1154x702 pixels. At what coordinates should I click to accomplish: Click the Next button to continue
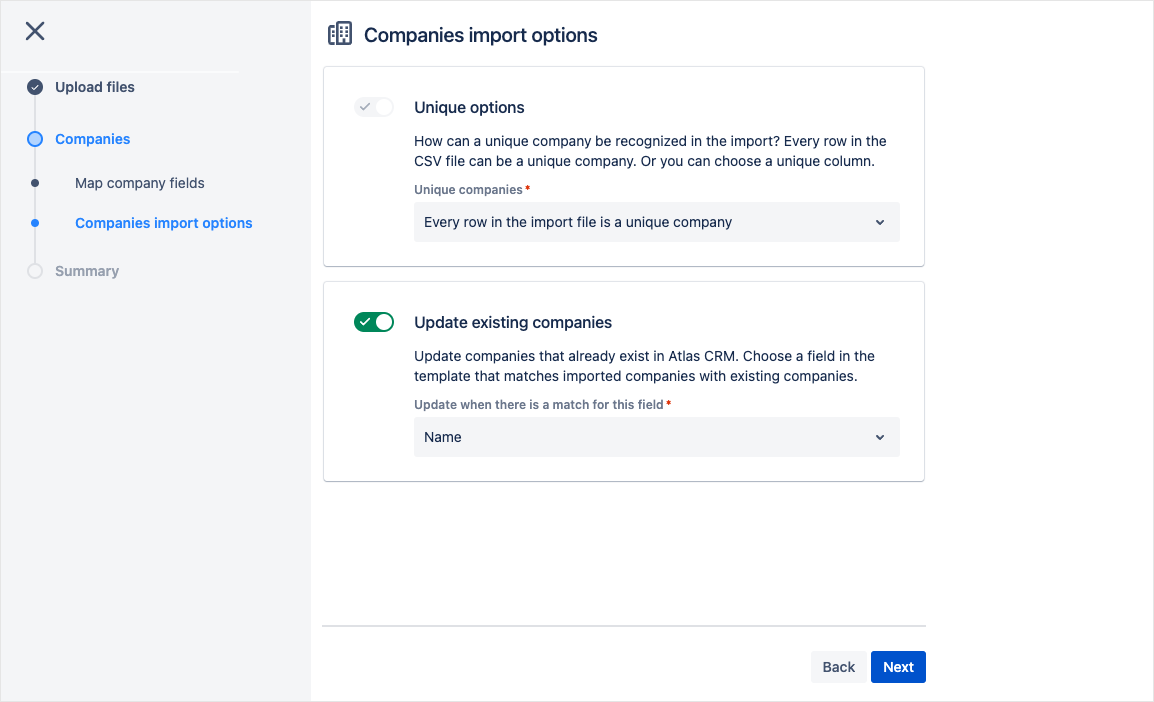point(898,667)
